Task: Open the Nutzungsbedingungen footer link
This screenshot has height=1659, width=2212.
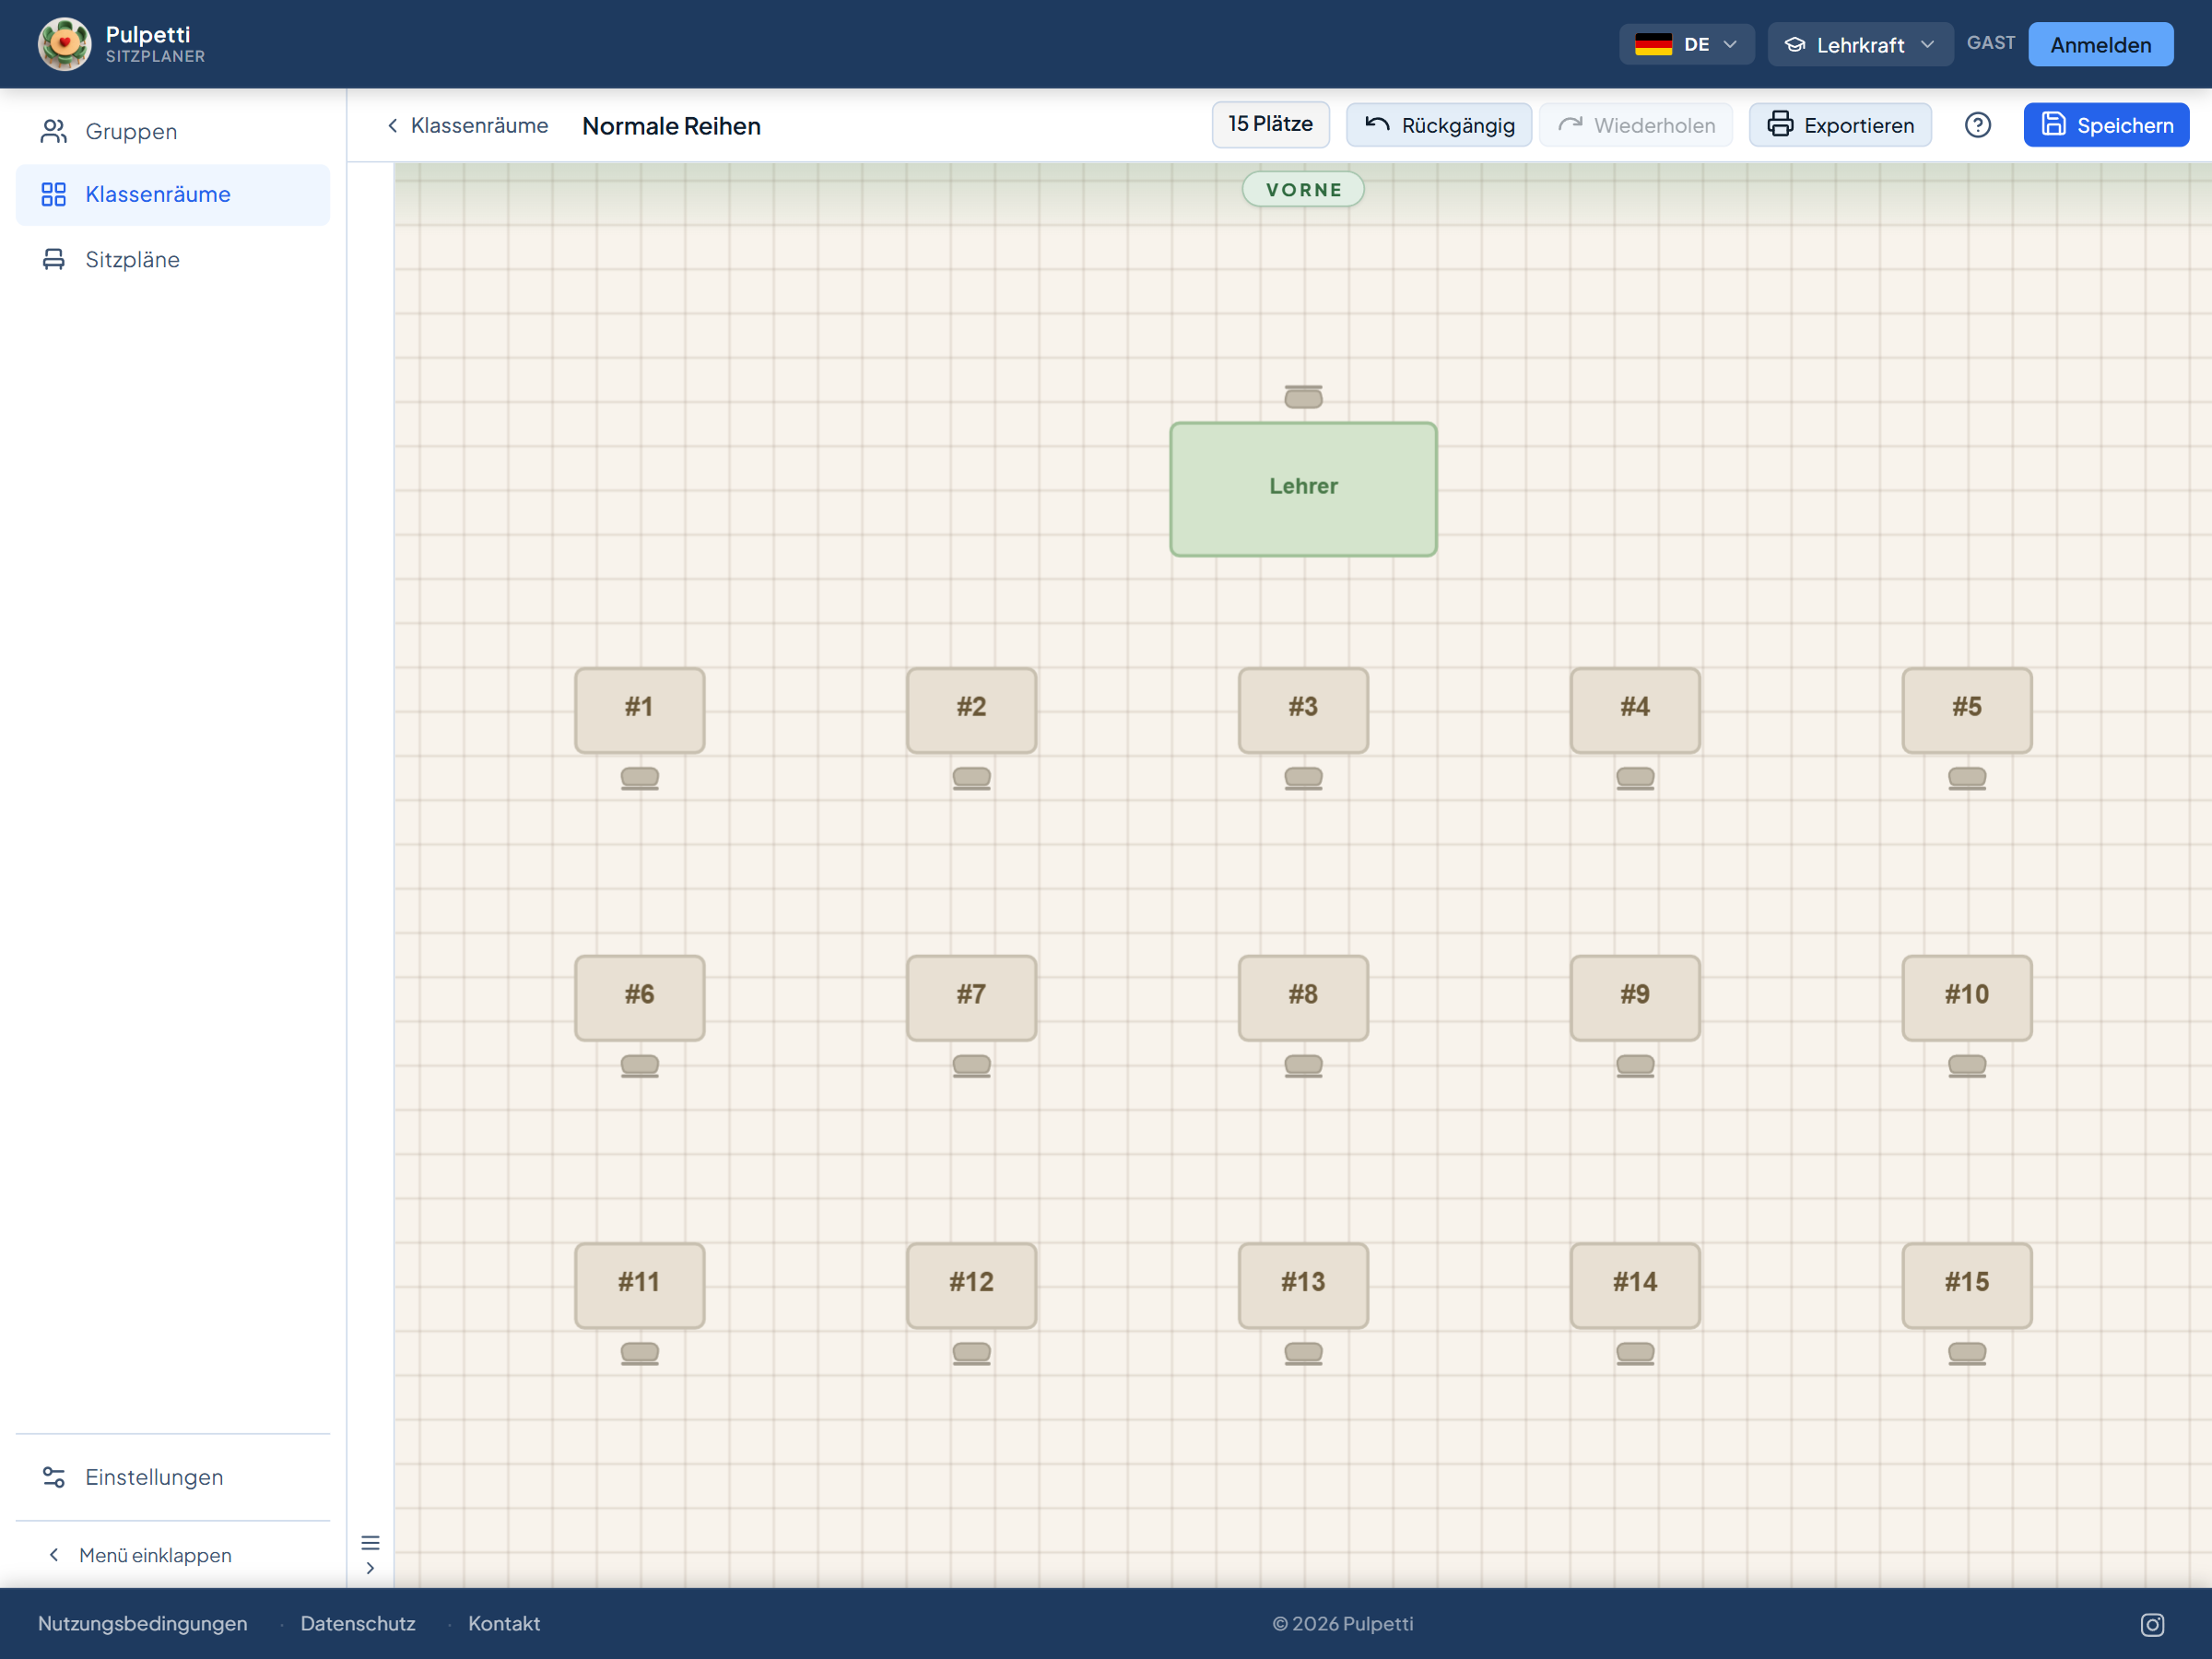Action: tap(142, 1624)
